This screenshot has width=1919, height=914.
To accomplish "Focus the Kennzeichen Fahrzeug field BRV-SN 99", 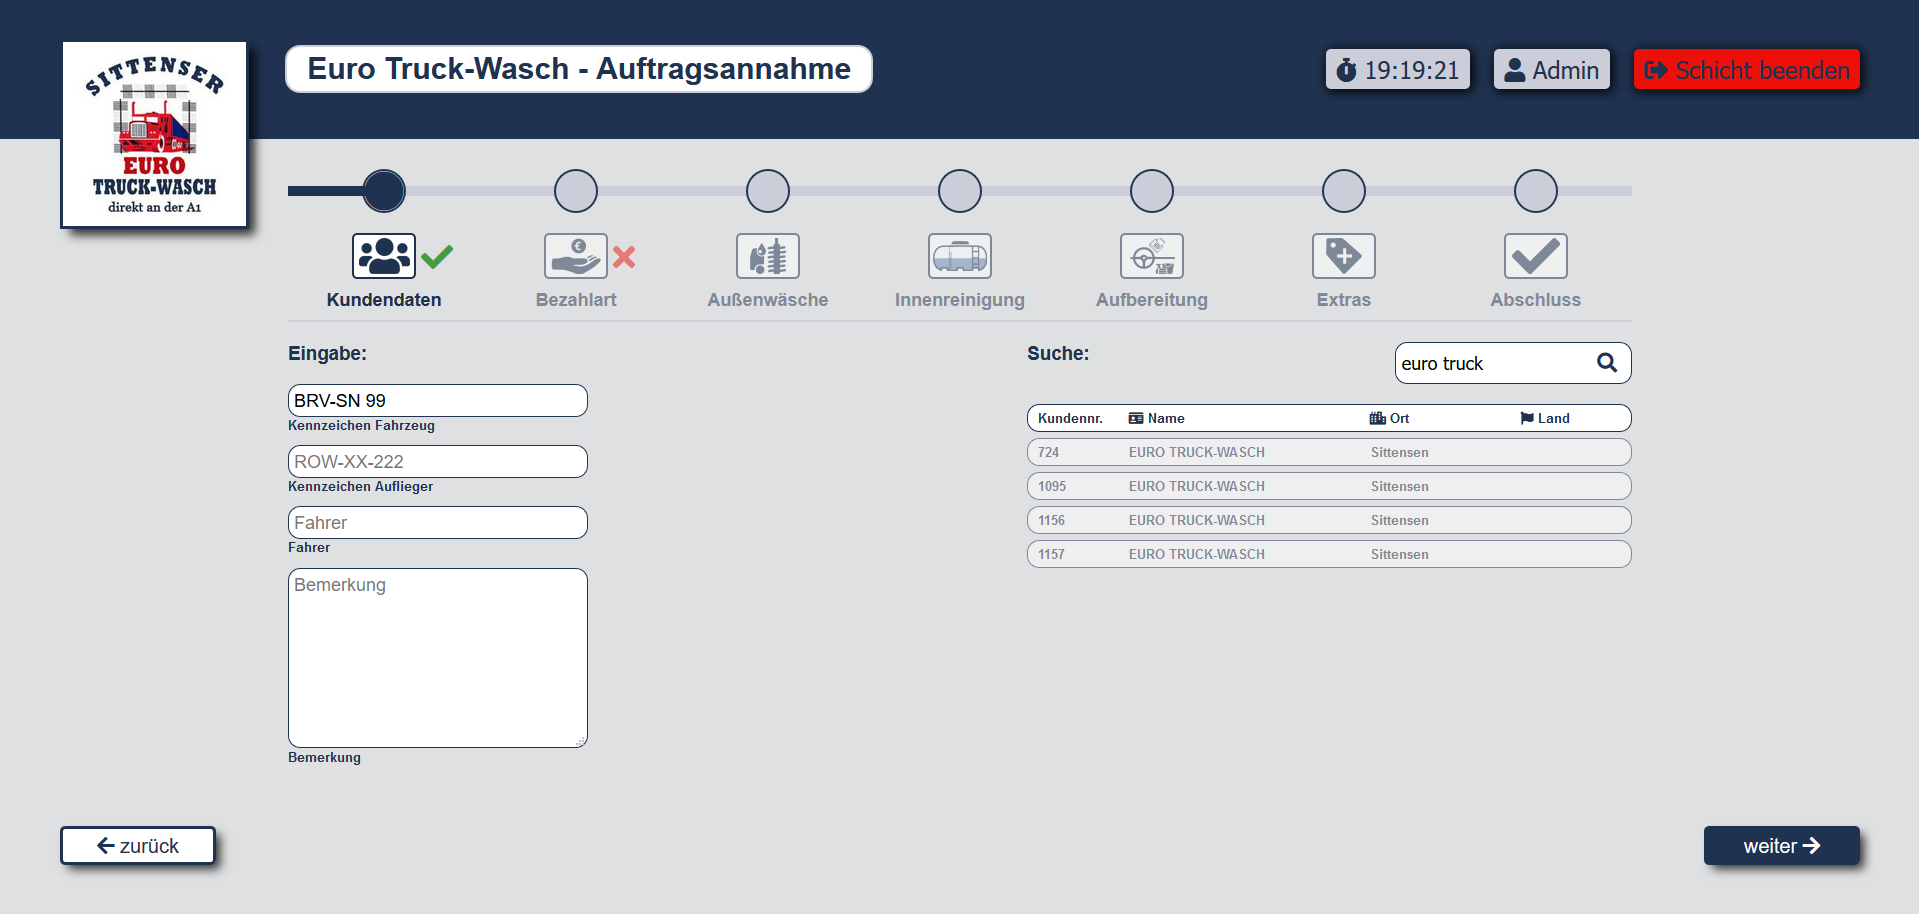I will (x=438, y=401).
